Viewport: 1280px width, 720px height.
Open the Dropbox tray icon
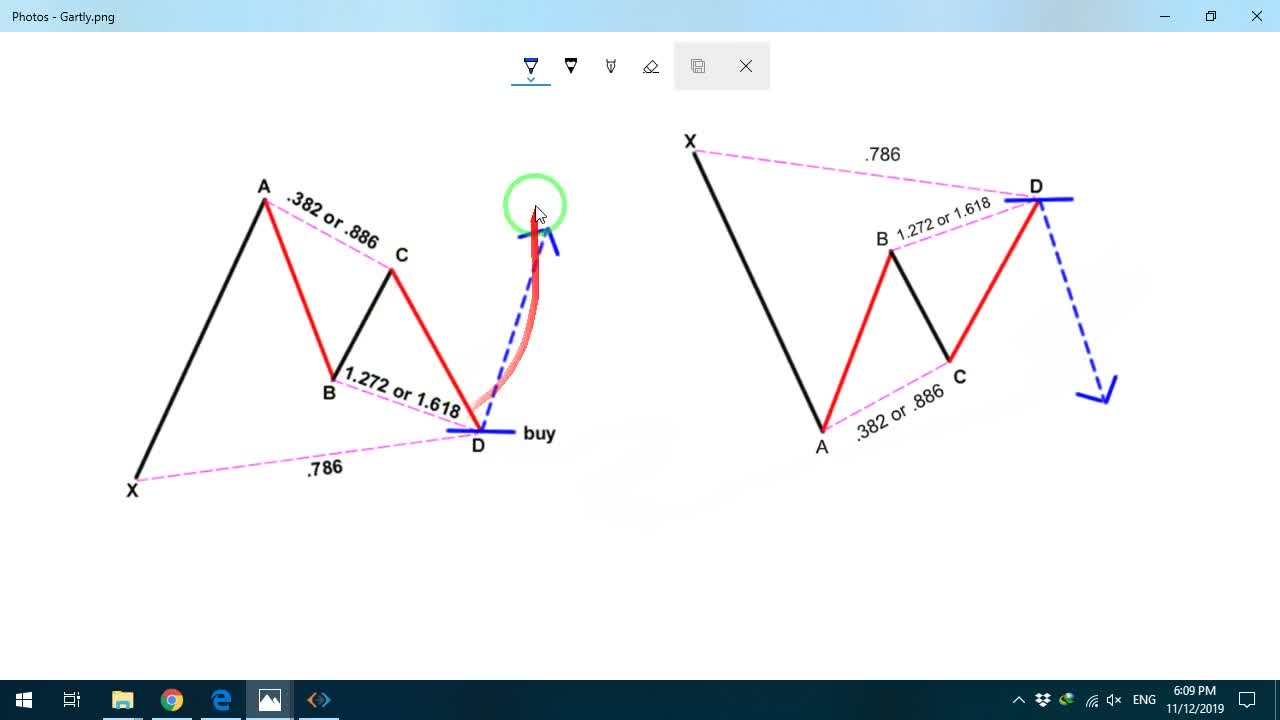[x=1043, y=700]
